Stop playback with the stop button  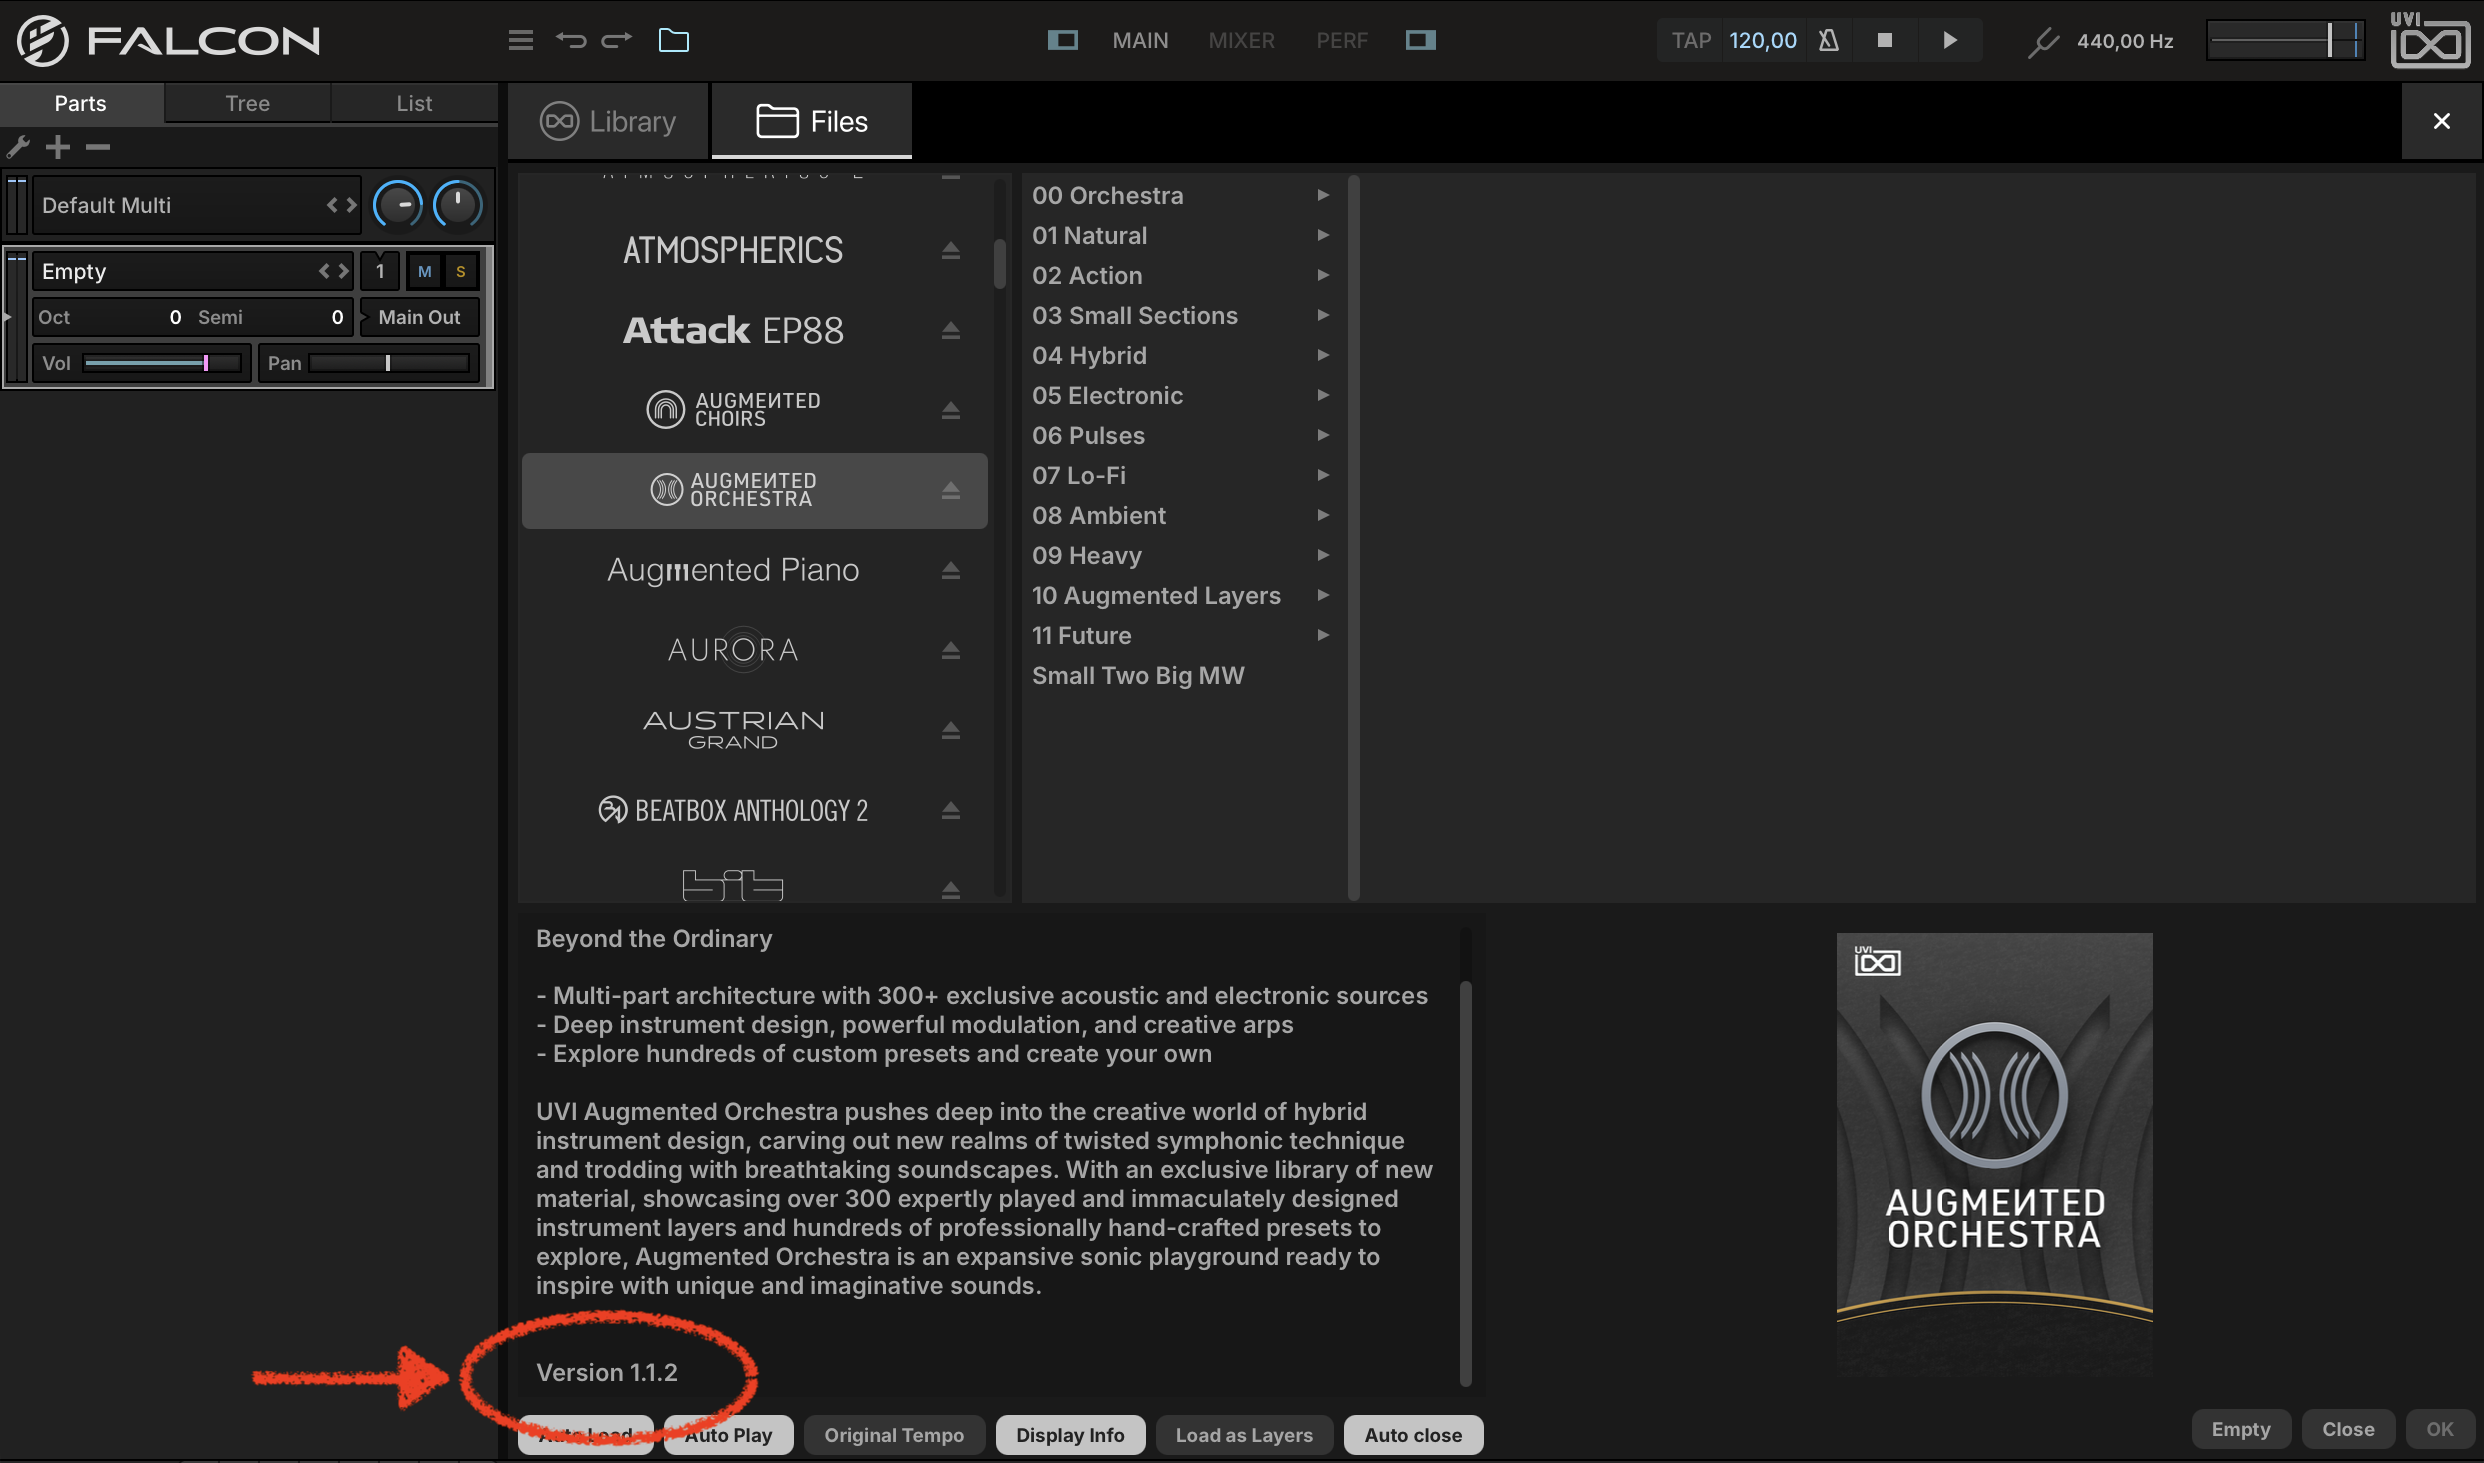pos(1885,40)
